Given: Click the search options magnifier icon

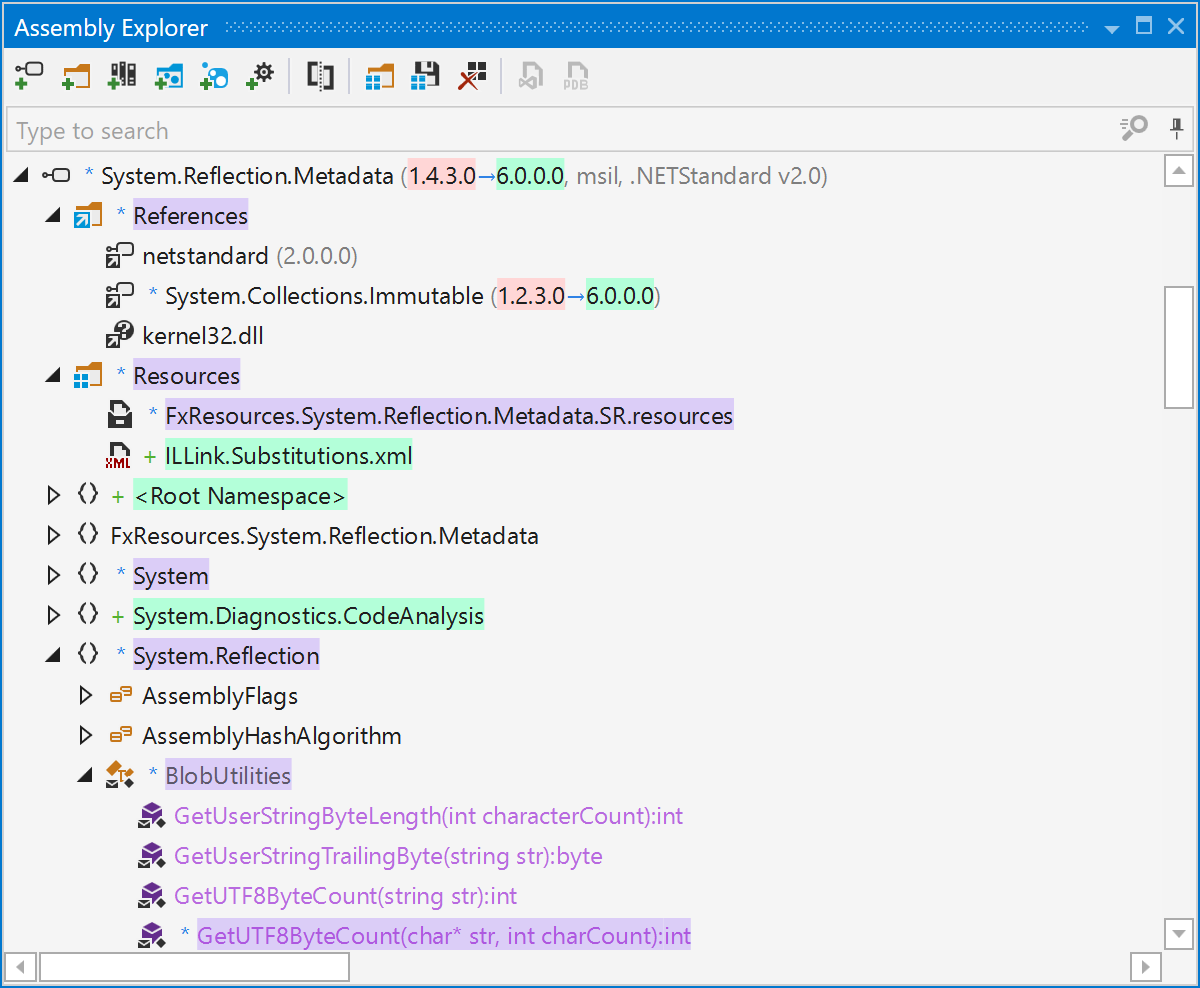Looking at the screenshot, I should (1133, 128).
